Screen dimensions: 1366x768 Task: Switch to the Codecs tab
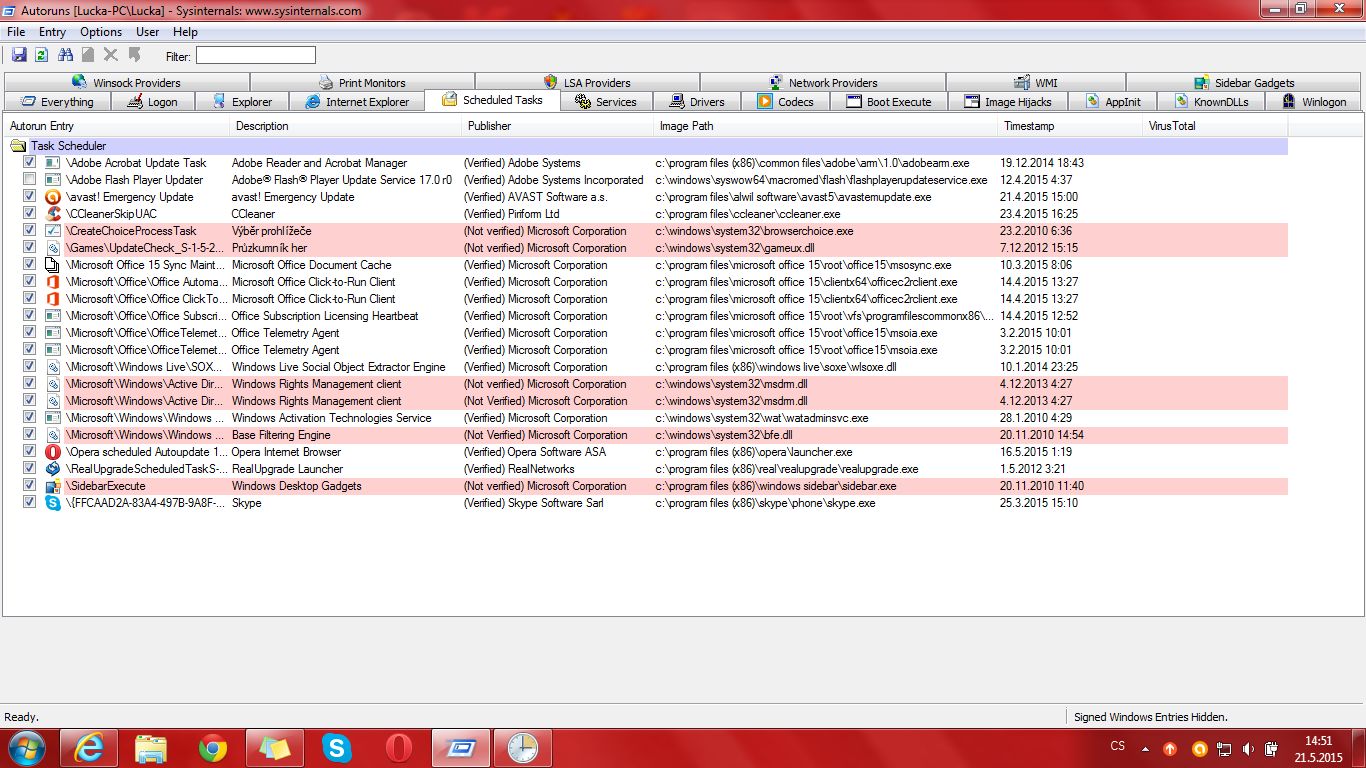pos(785,102)
